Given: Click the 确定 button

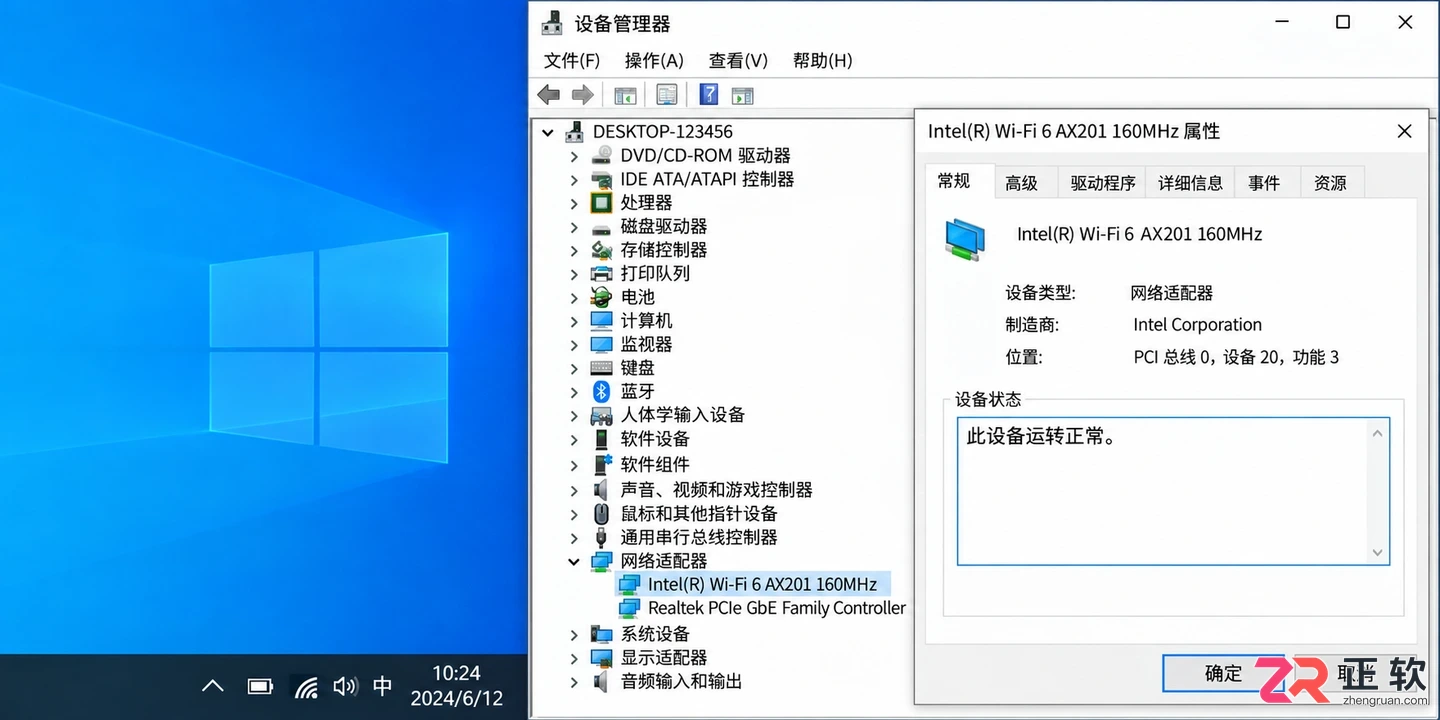Looking at the screenshot, I should 1223,673.
